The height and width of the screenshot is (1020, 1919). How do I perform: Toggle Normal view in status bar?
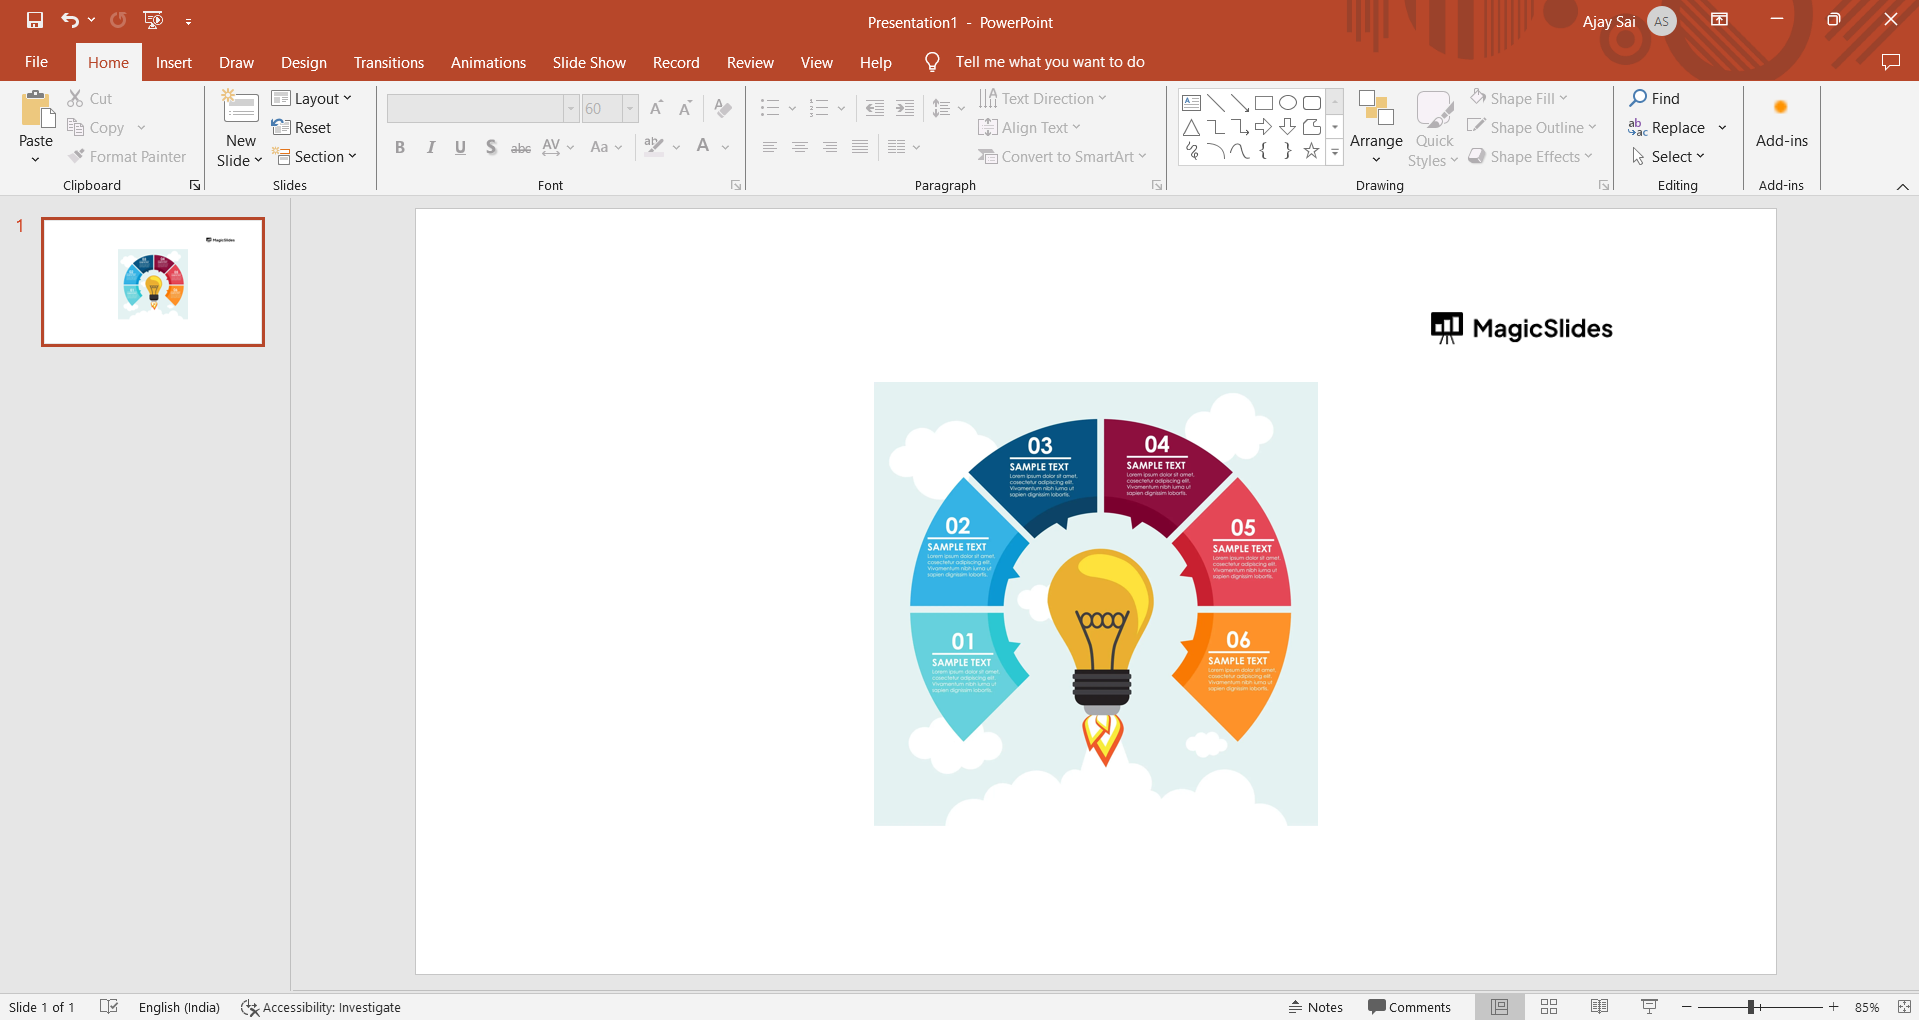(x=1499, y=1007)
